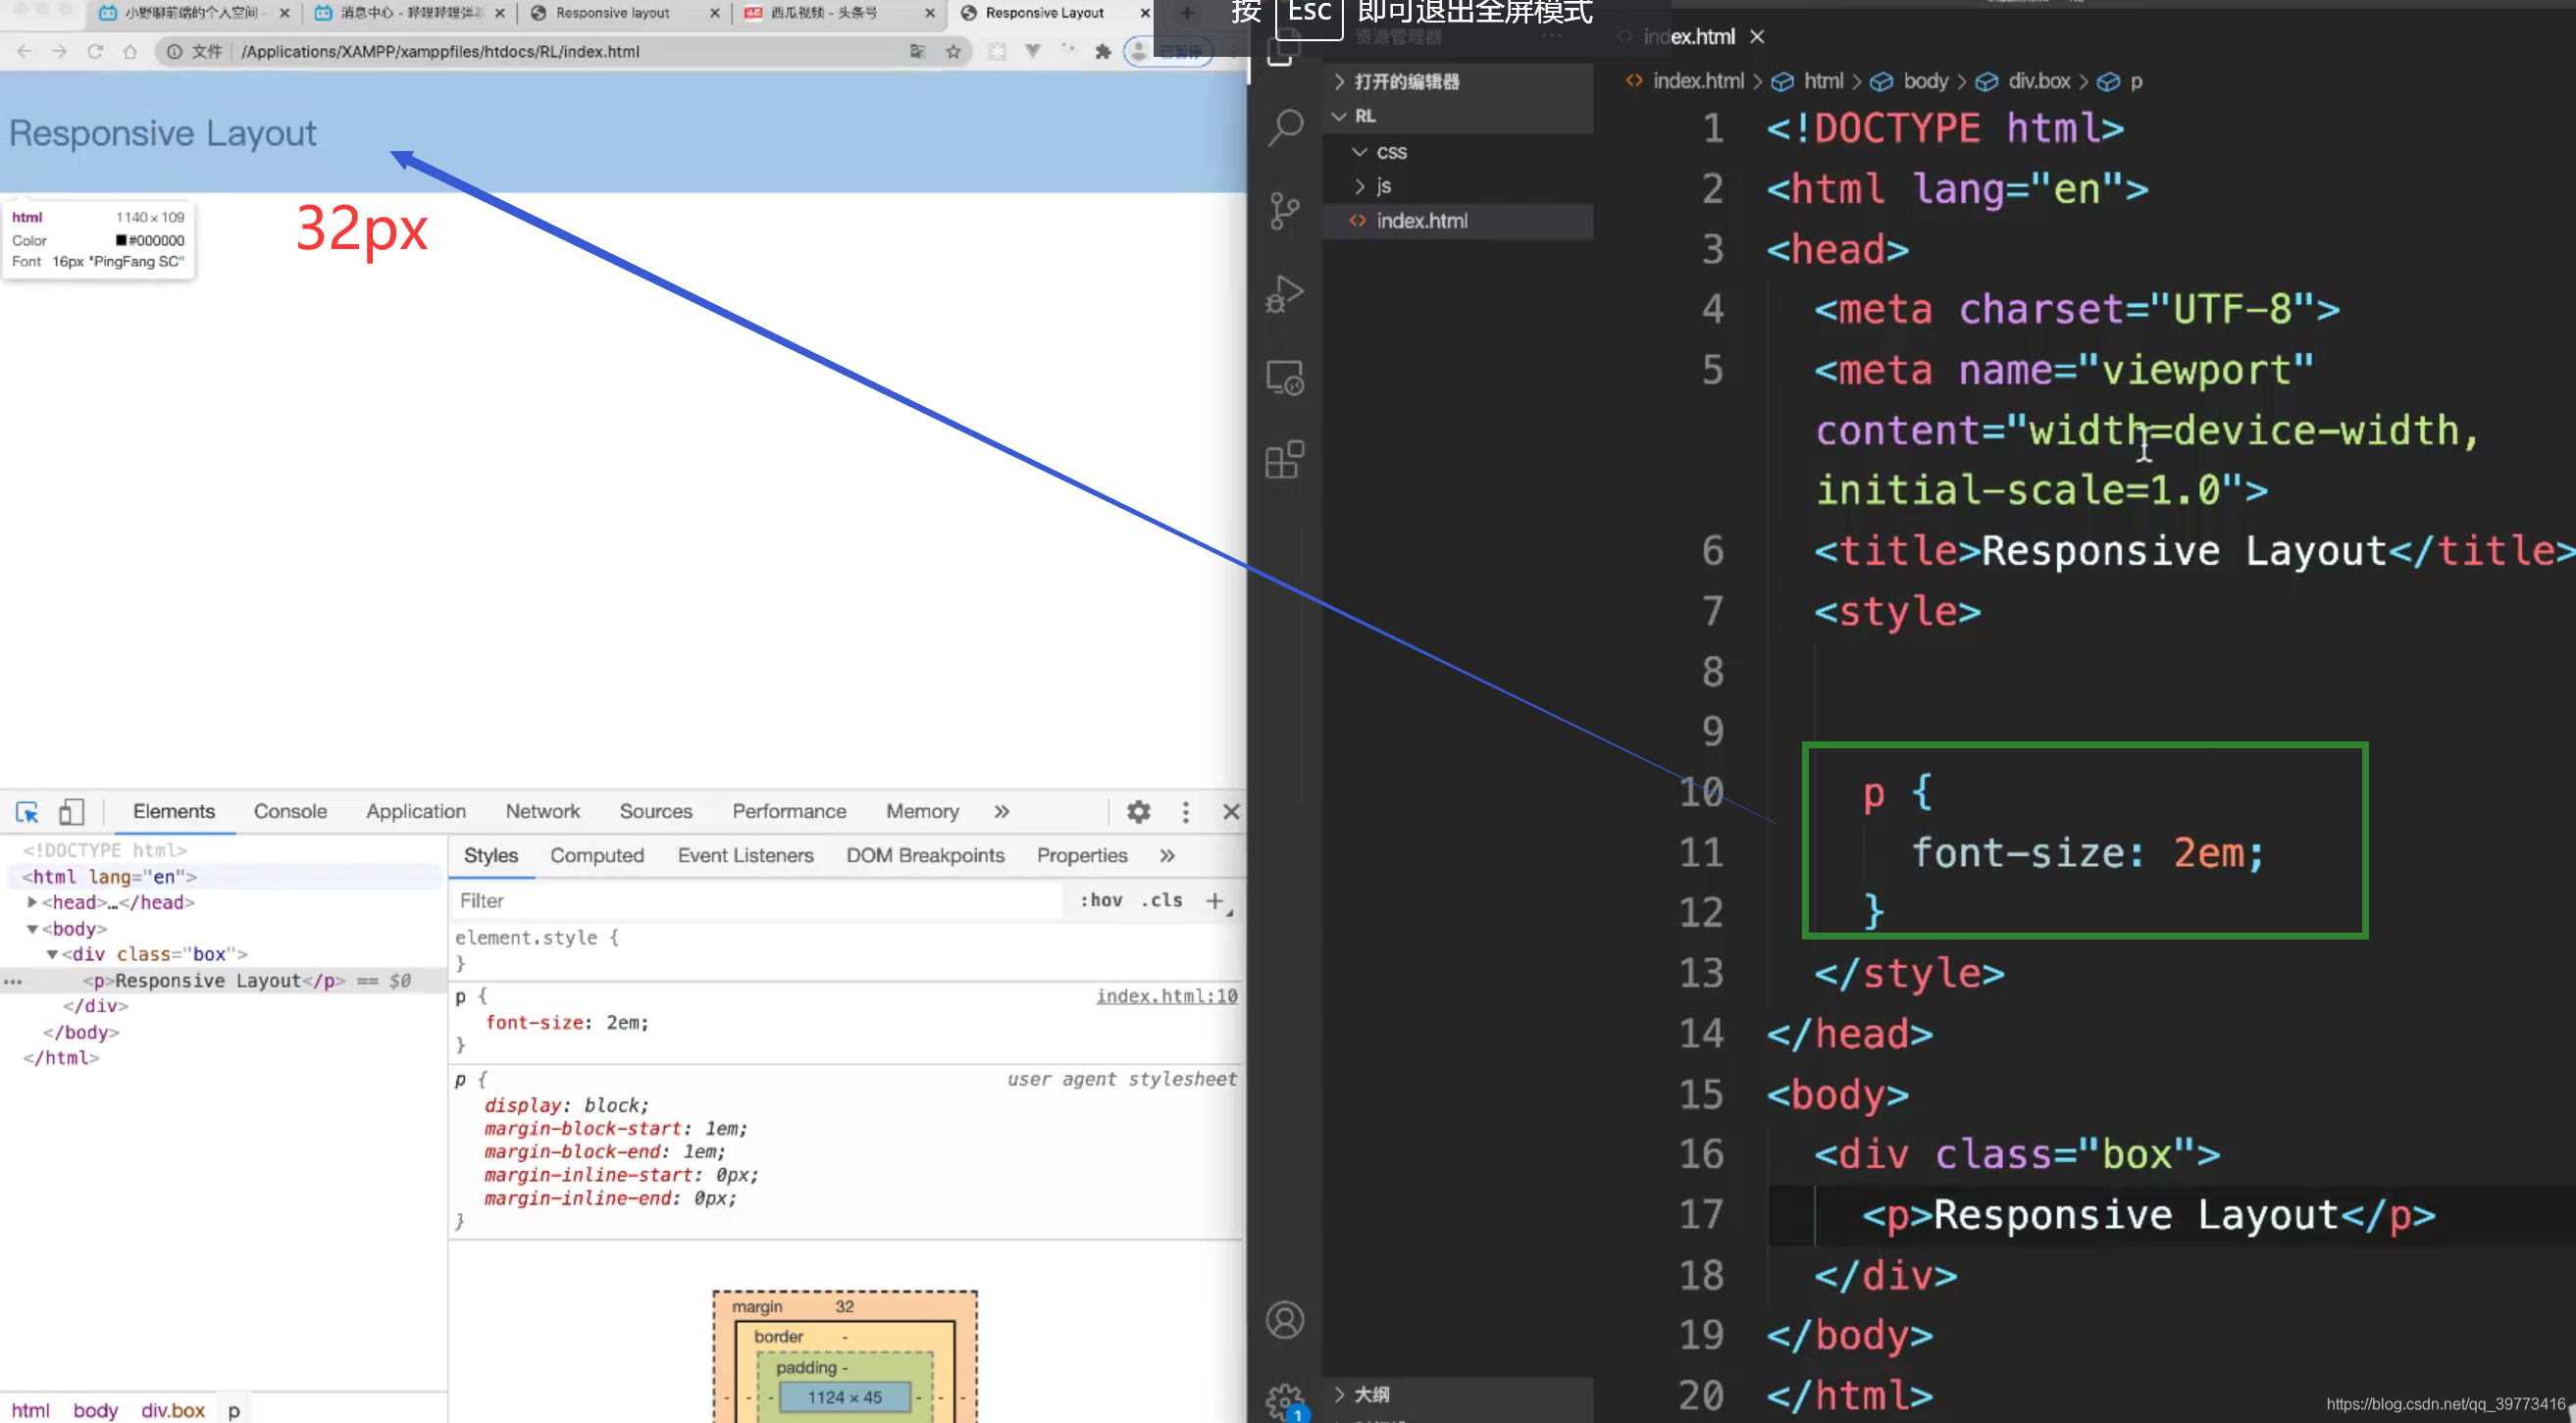Click div.box in VS Code breadcrumb
Screen dimensions: 2576x1423
click(2038, 81)
